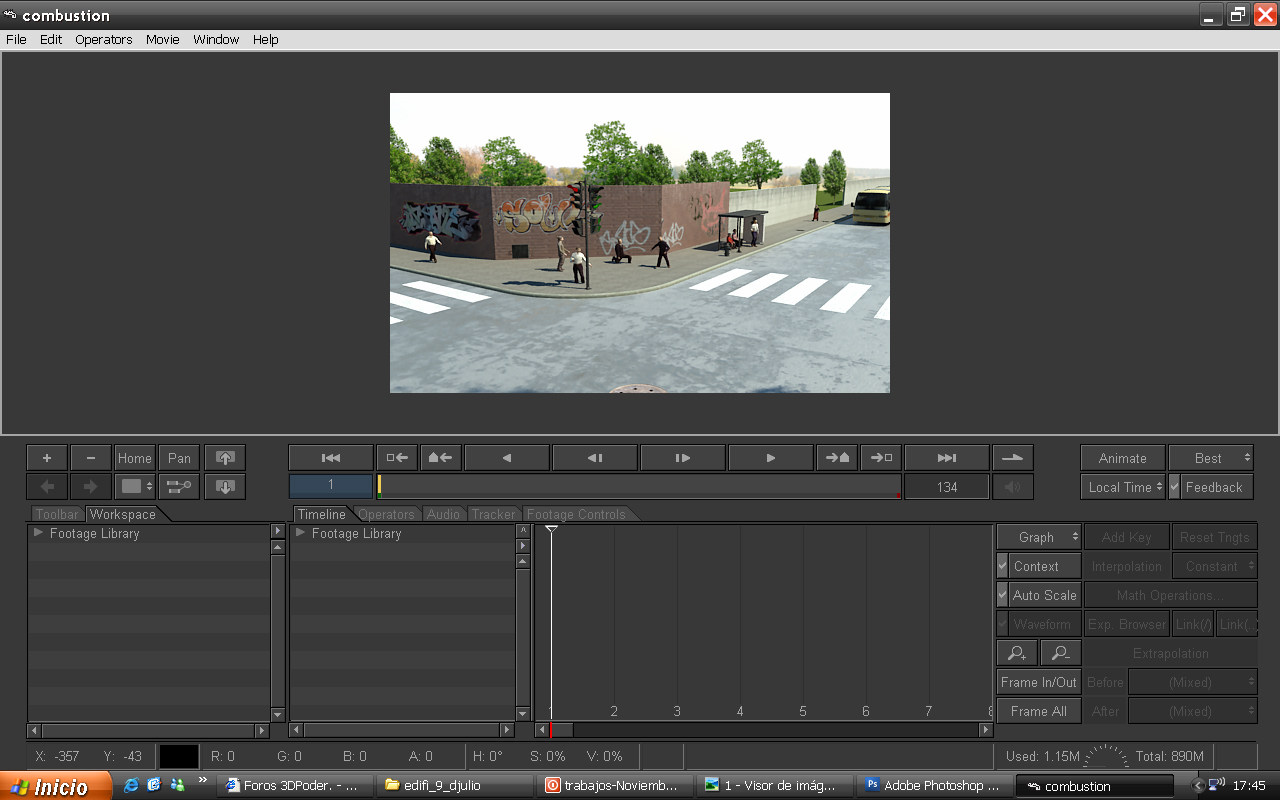Image resolution: width=1280 pixels, height=800 pixels.
Task: Zoom out the timeline graph magnifier
Action: 1061,653
